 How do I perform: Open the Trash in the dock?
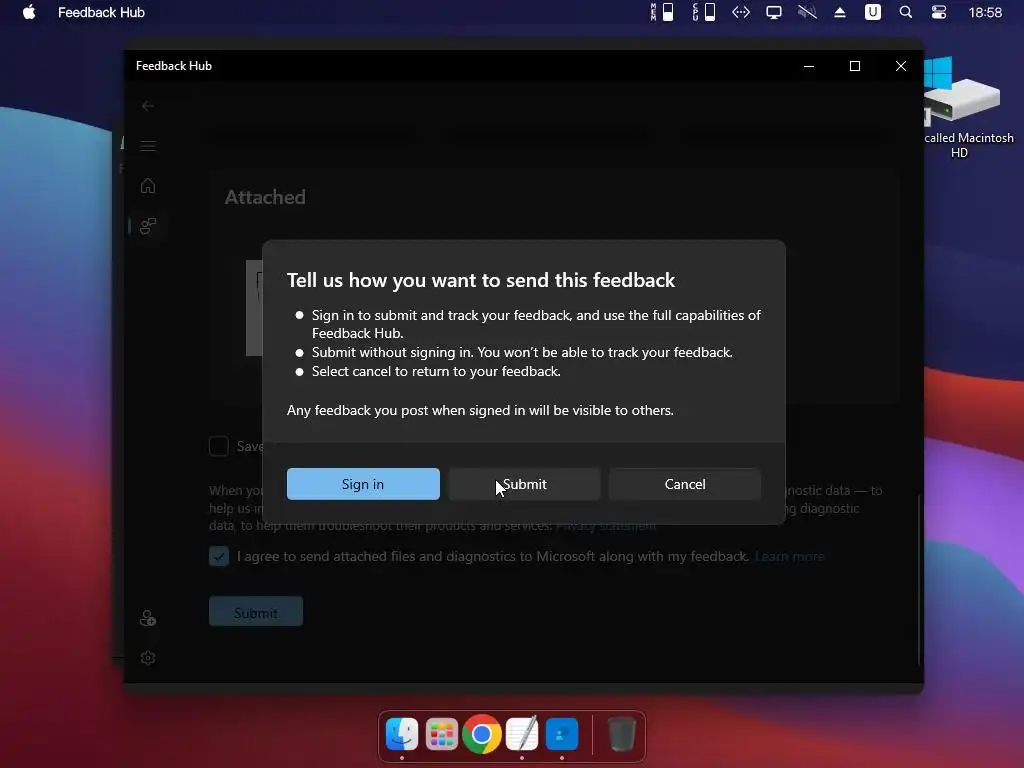621,734
